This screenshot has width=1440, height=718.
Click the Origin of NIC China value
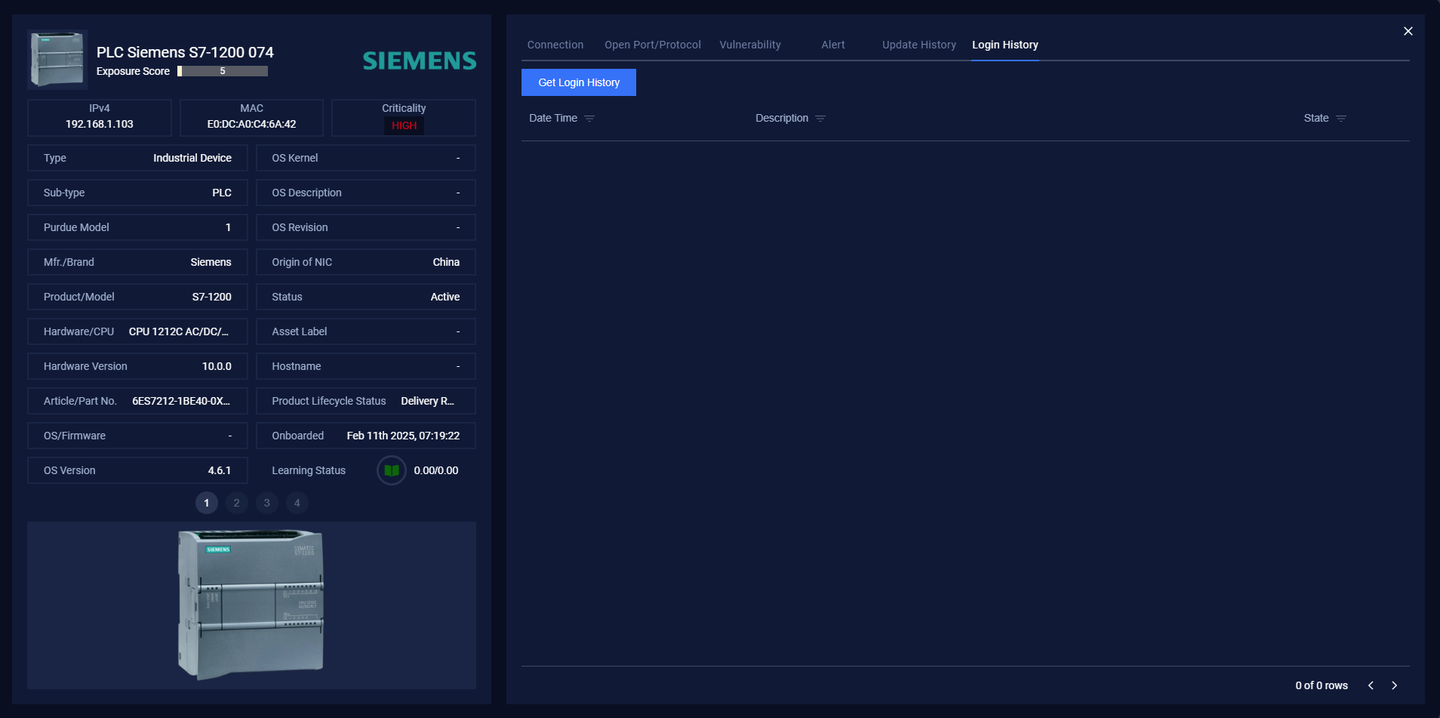446,262
